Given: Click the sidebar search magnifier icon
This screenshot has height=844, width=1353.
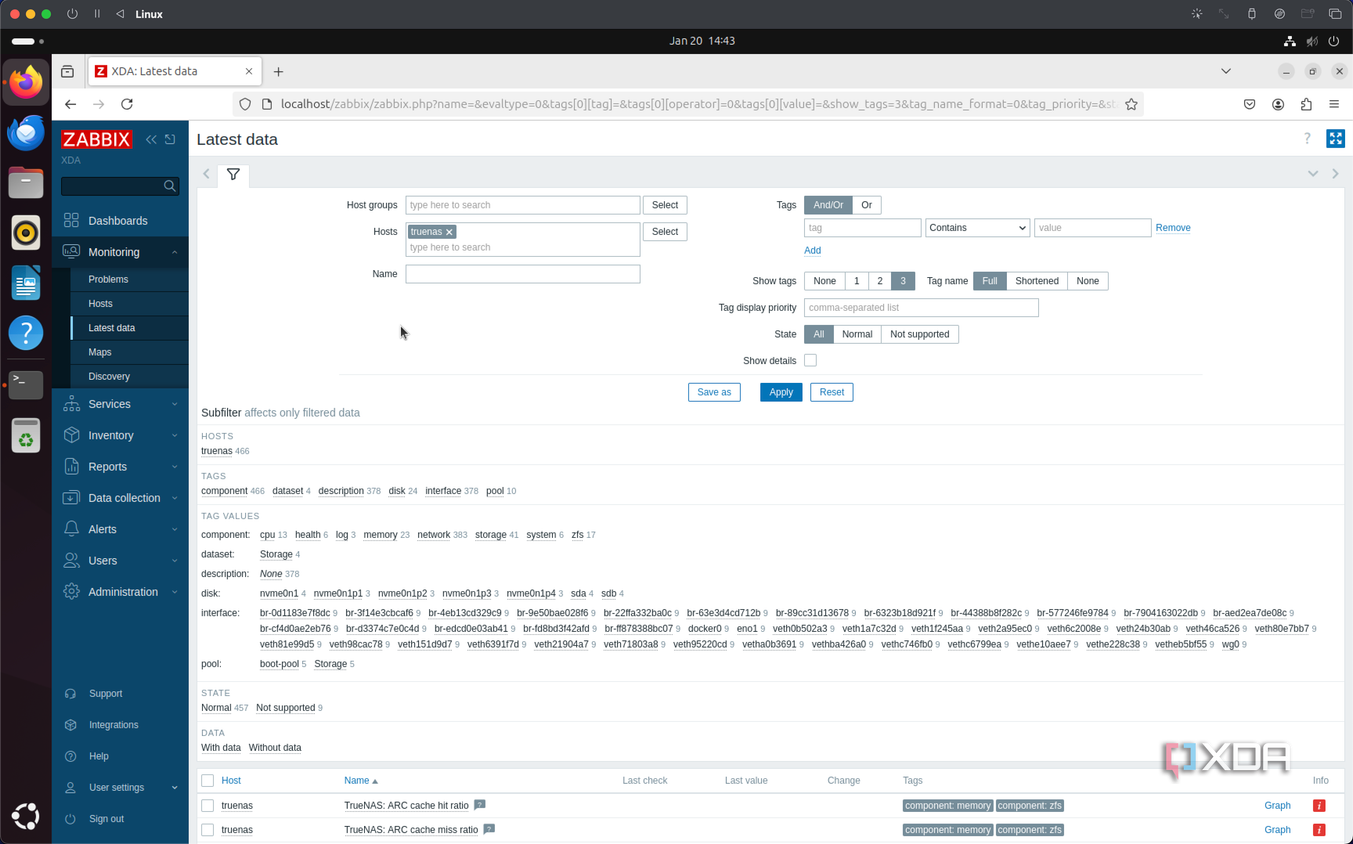Looking at the screenshot, I should 170,186.
